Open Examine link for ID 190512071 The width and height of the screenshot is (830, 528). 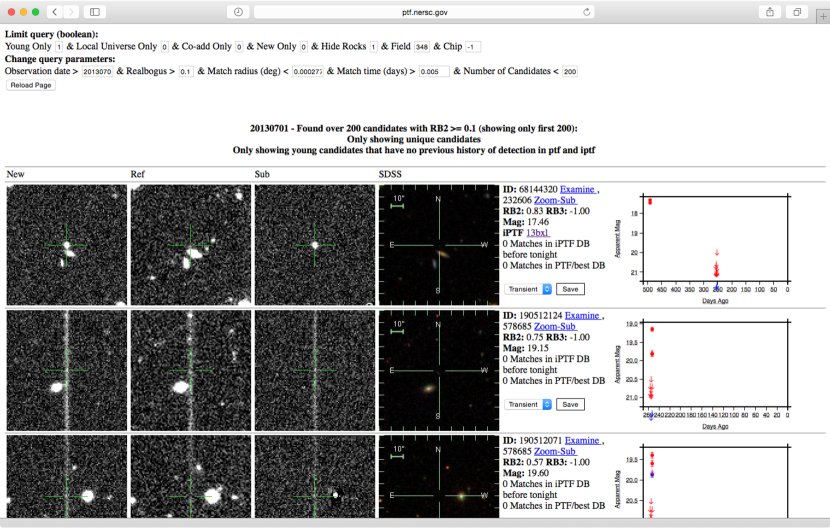(x=583, y=441)
